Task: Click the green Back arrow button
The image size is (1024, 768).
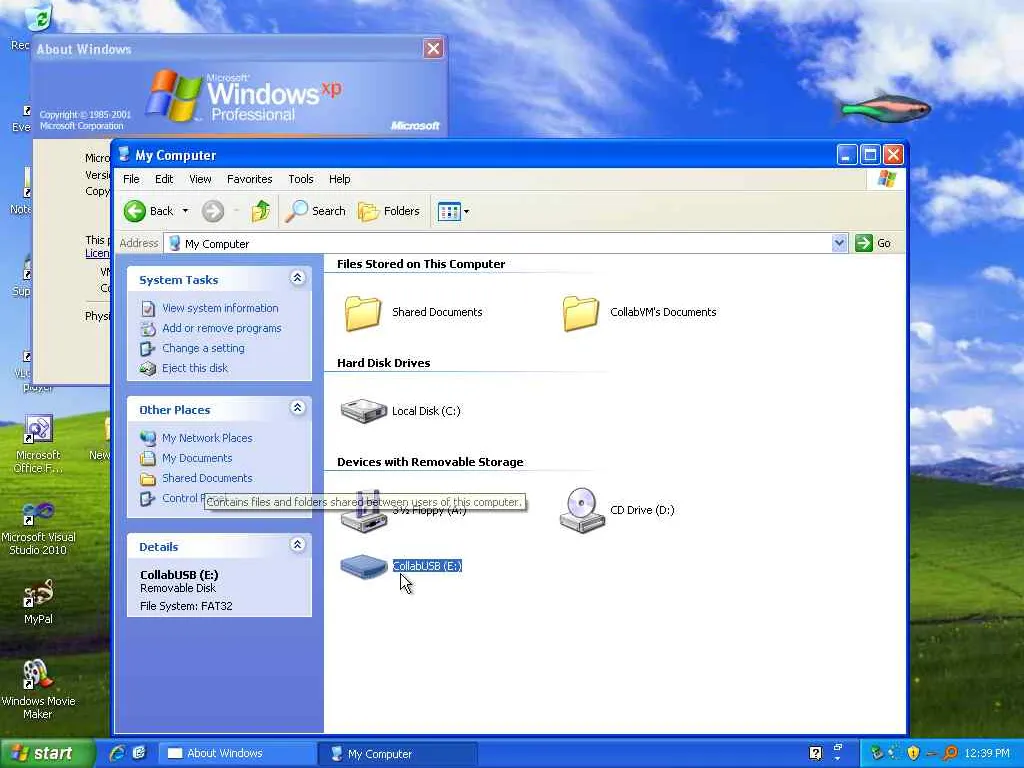Action: 135,211
